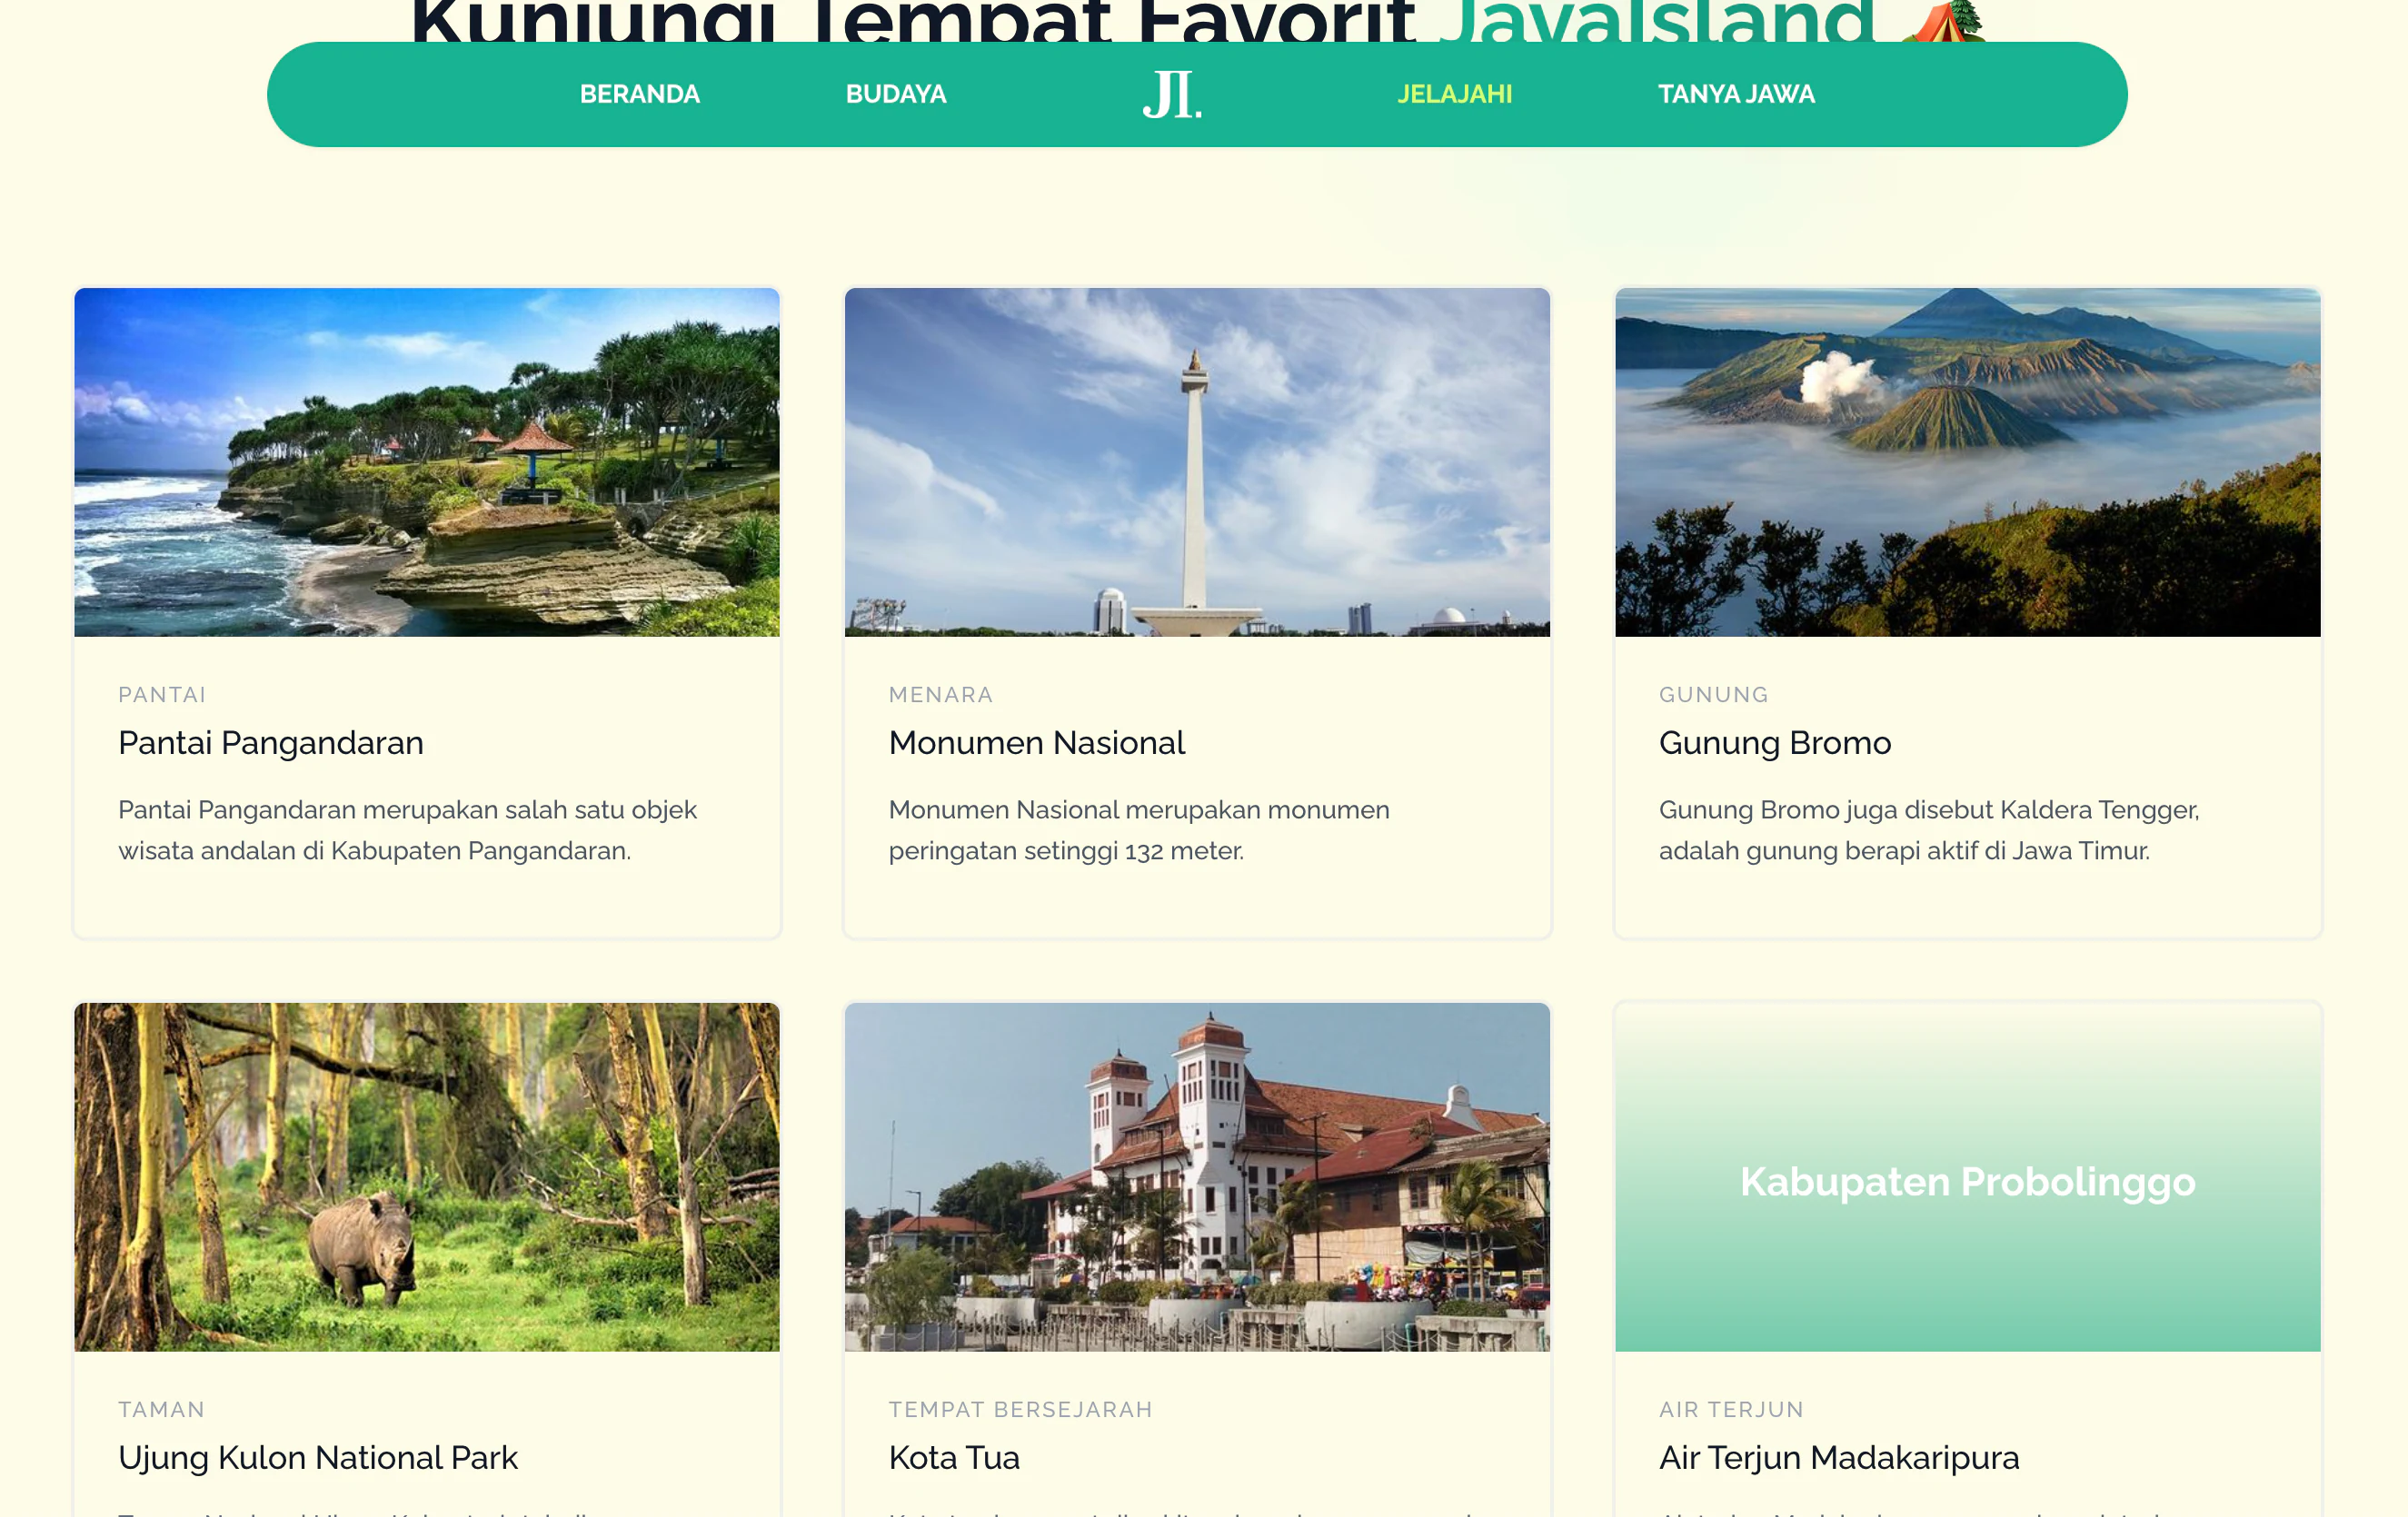Open the Pantai Pangandaran title
Screen dimensions: 2408x1517
pos(271,743)
